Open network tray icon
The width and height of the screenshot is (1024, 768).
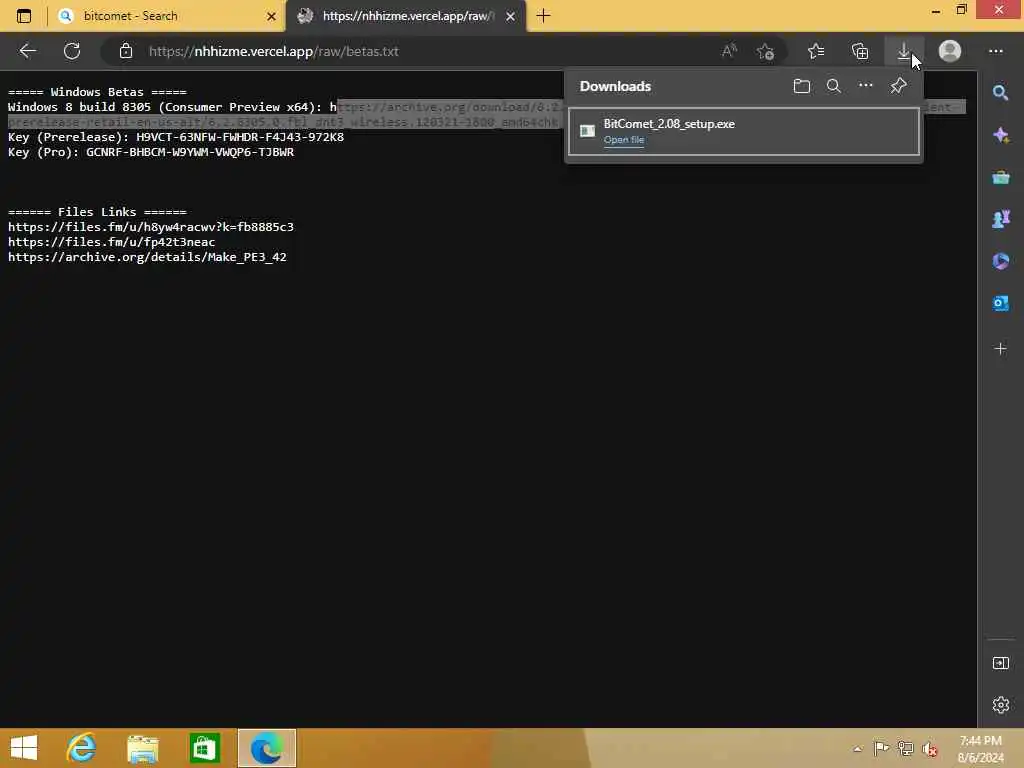[905, 748]
